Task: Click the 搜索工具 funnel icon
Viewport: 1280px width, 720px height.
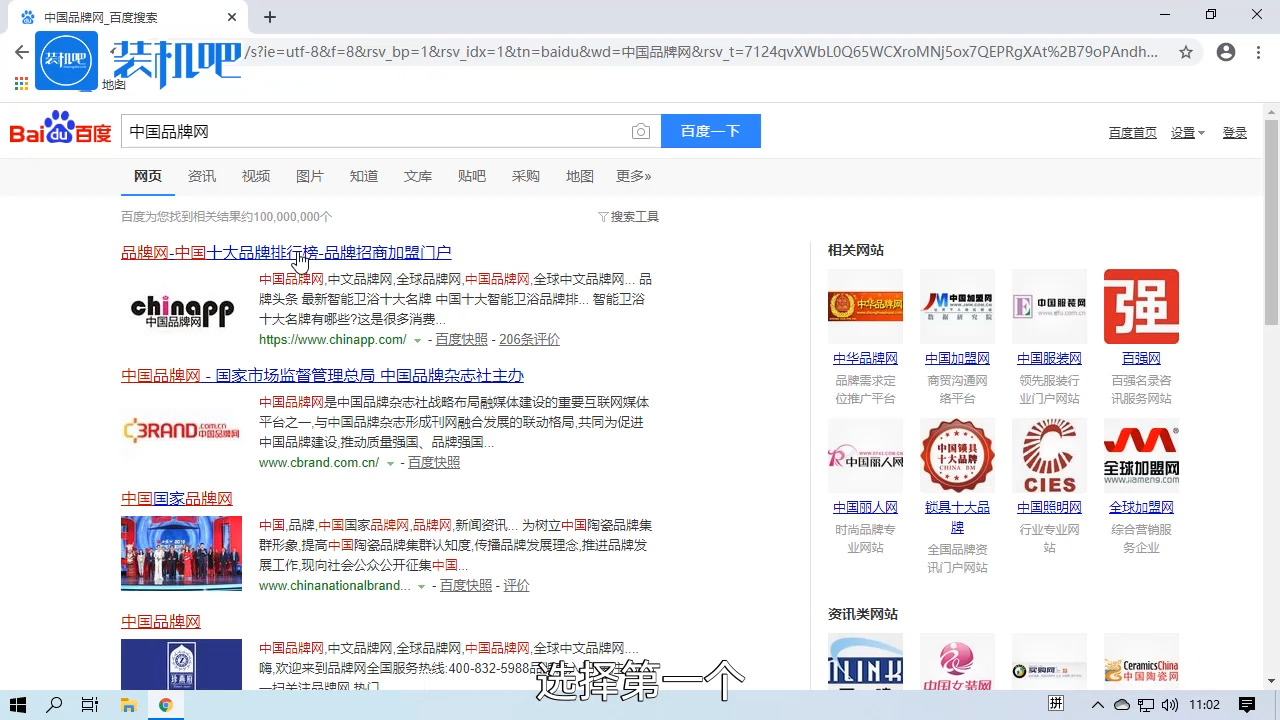Action: pos(628,216)
